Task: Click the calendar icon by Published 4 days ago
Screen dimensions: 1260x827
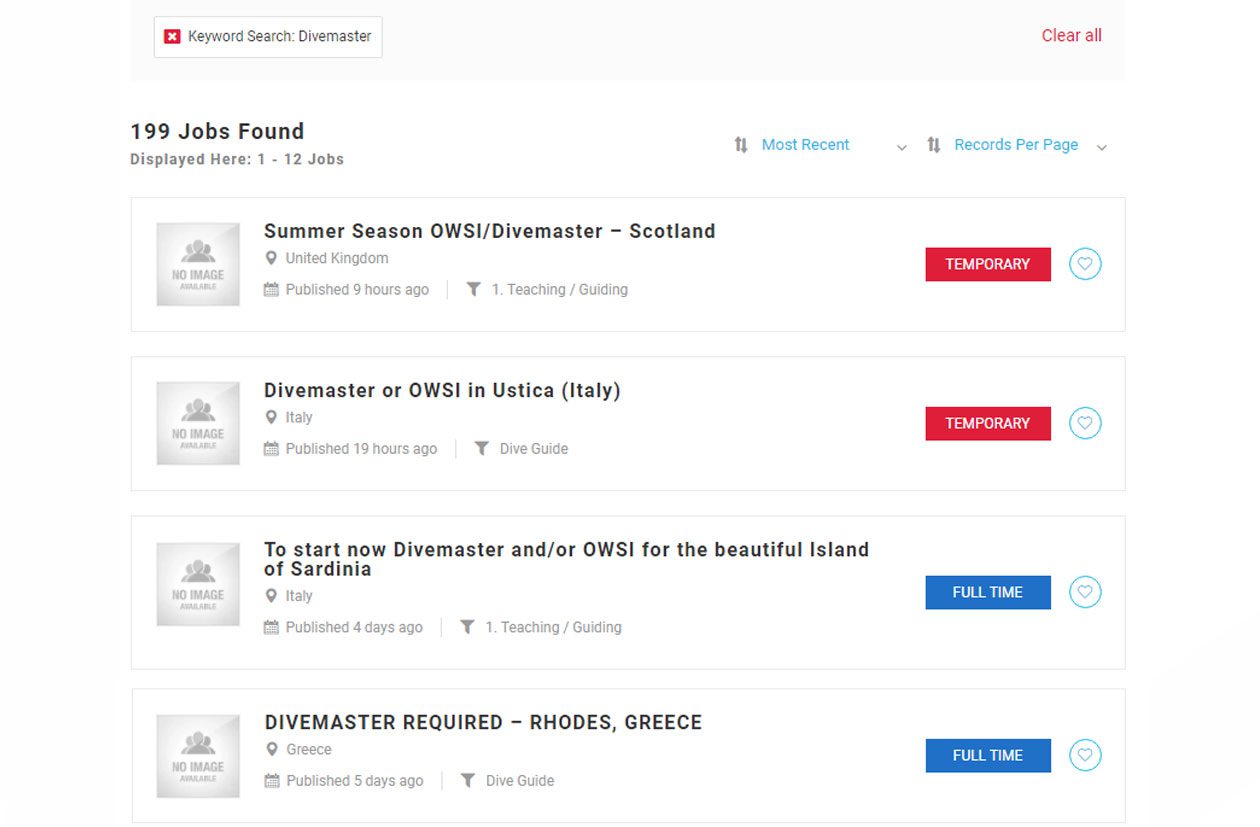Action: point(271,627)
